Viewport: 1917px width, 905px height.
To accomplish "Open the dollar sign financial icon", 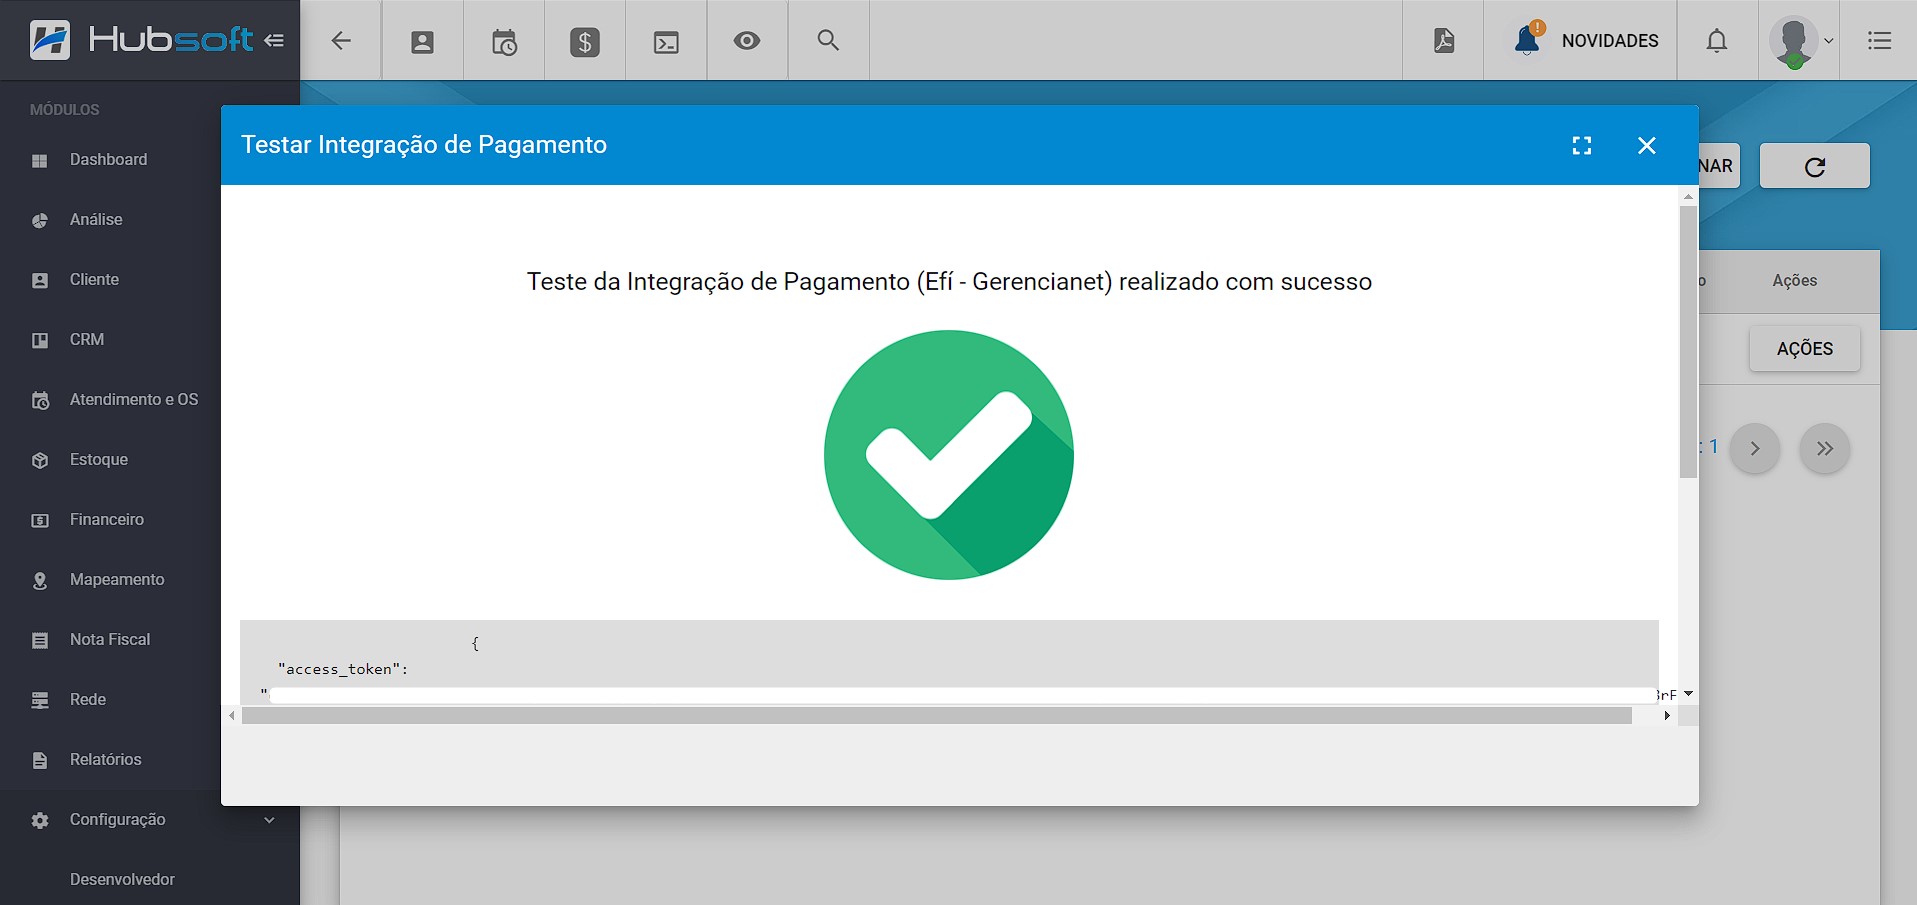I will pyautogui.click(x=585, y=42).
